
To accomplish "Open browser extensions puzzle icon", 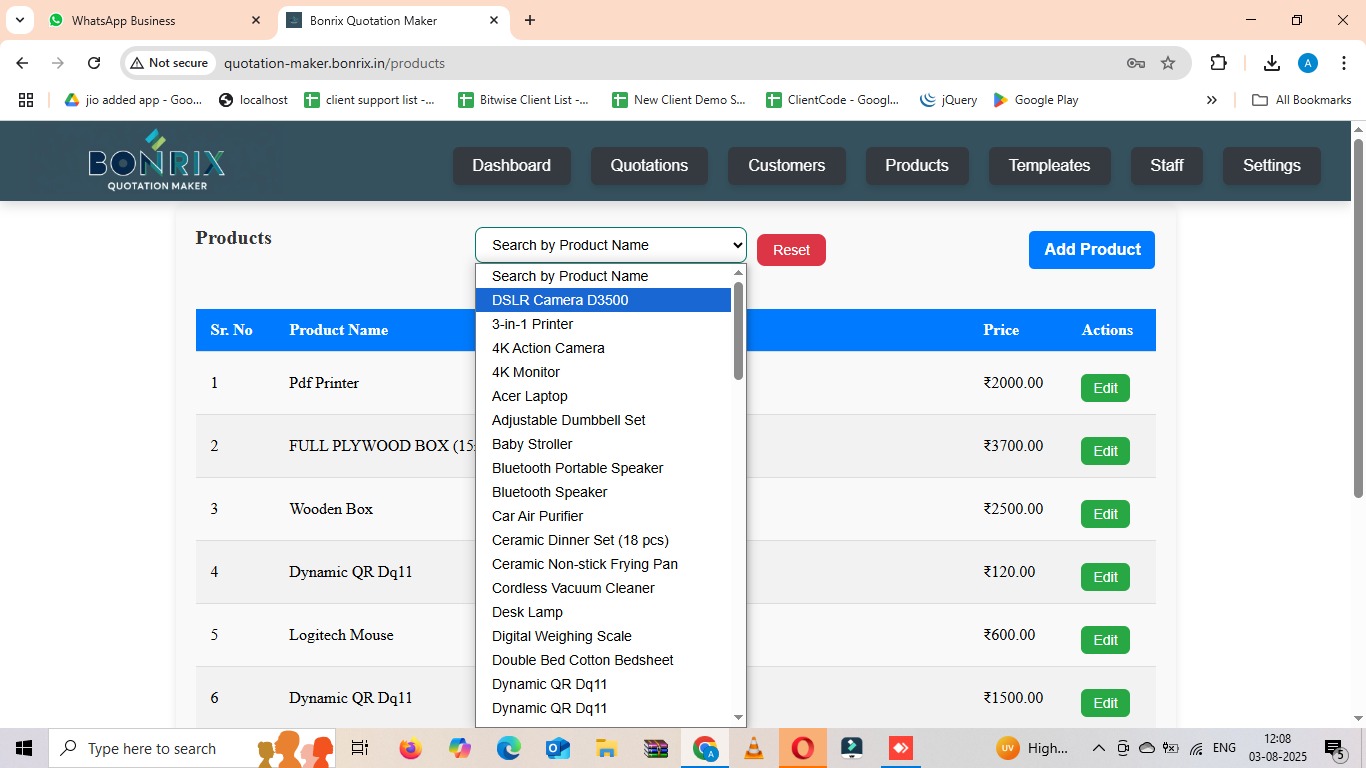I will [x=1218, y=63].
